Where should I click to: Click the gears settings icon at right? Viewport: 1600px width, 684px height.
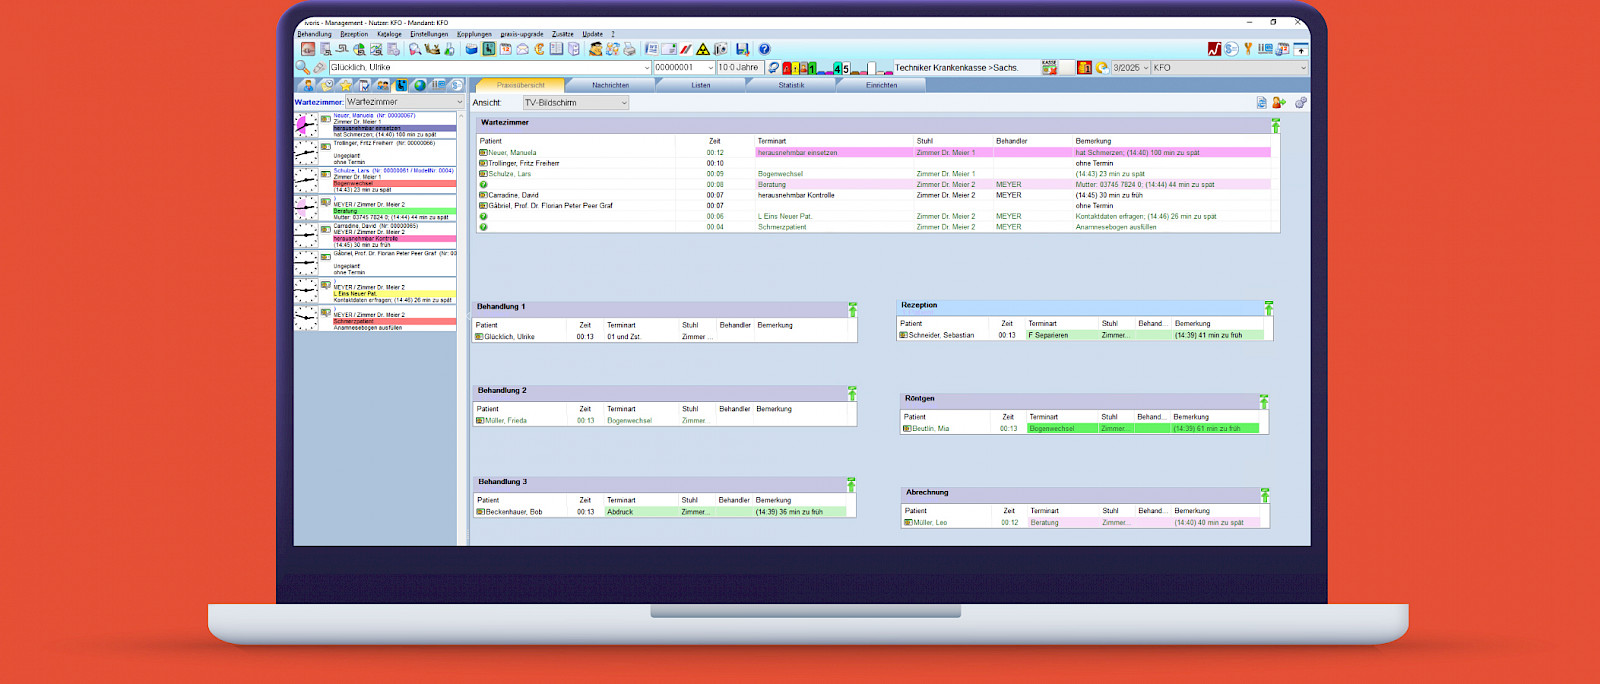click(1301, 103)
